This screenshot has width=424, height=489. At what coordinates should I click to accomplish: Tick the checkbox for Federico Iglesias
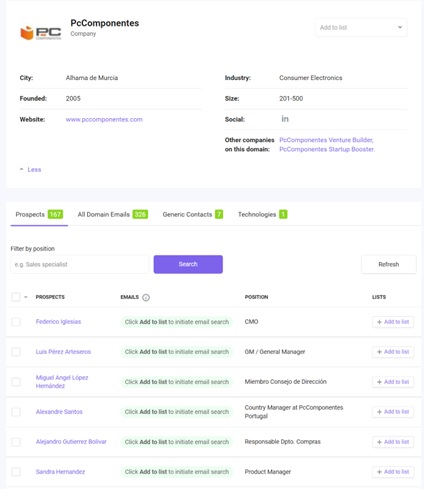[16, 322]
